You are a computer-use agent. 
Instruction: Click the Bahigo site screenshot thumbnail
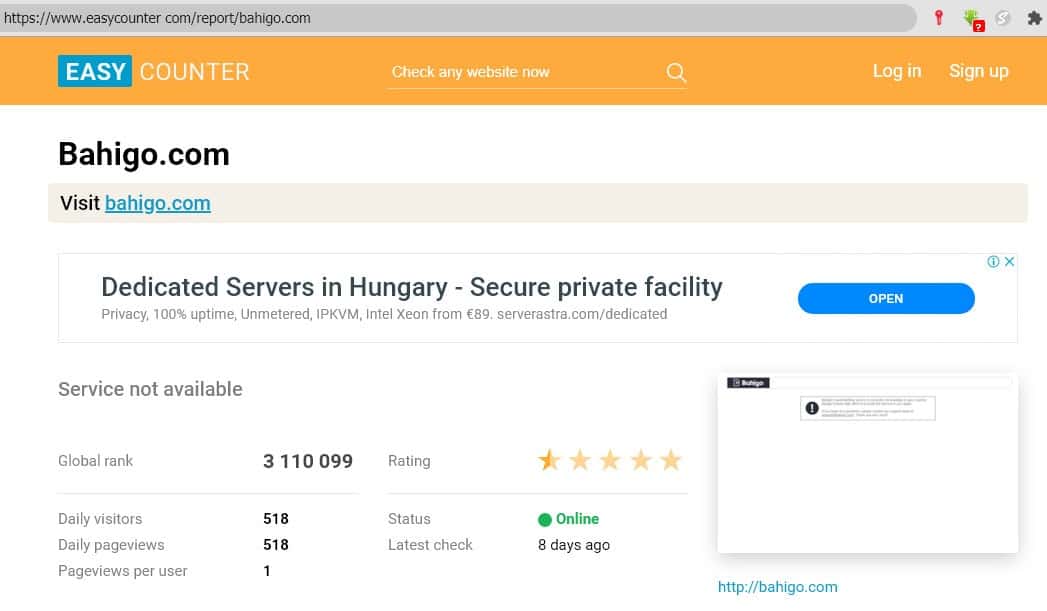(x=867, y=462)
